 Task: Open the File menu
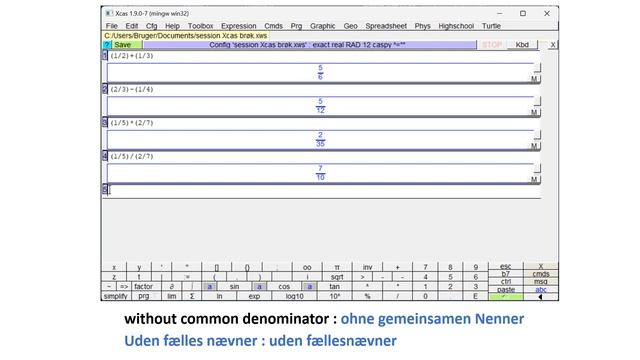[111, 26]
